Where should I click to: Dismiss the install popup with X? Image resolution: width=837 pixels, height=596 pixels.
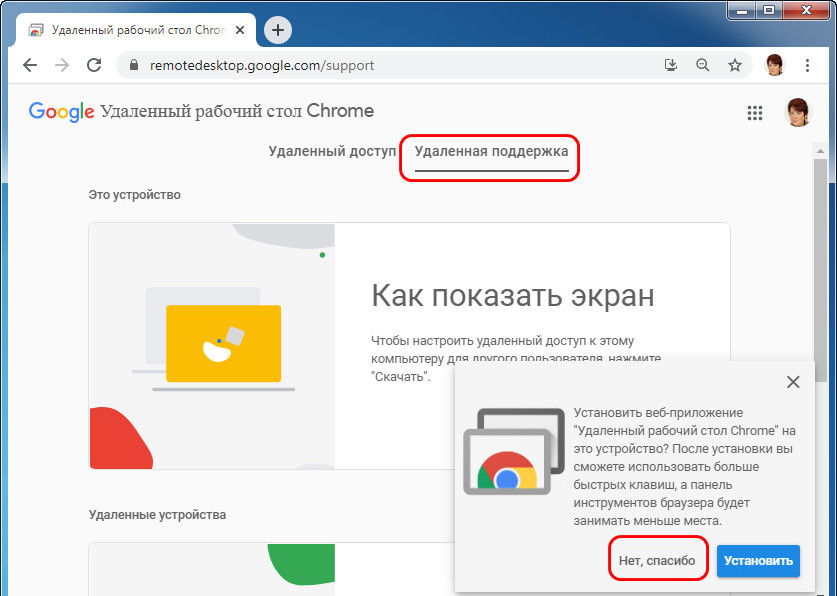(793, 382)
